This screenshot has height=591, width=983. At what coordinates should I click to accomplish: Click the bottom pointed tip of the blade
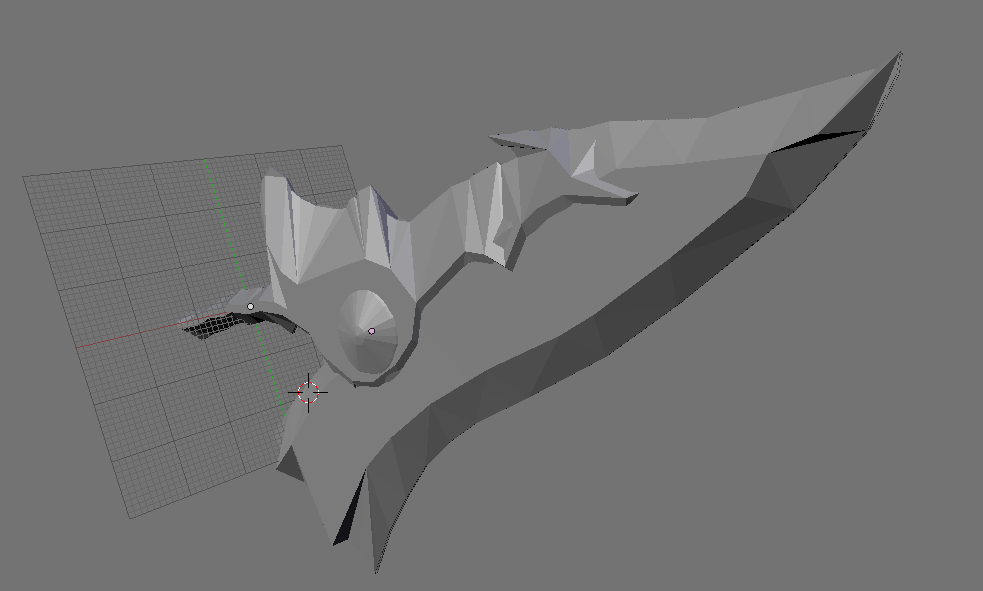376,570
